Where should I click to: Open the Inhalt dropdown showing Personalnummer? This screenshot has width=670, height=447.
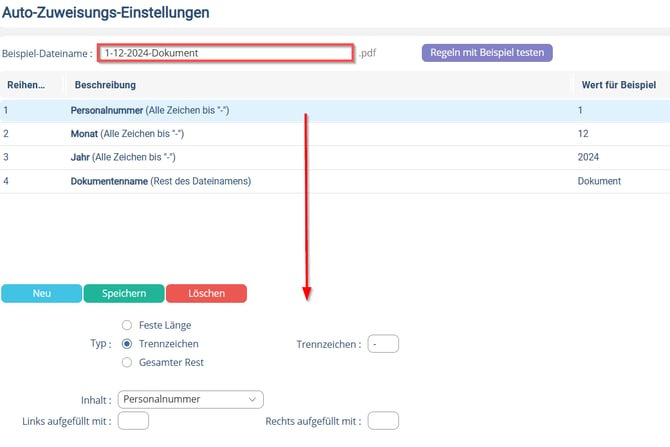point(190,399)
